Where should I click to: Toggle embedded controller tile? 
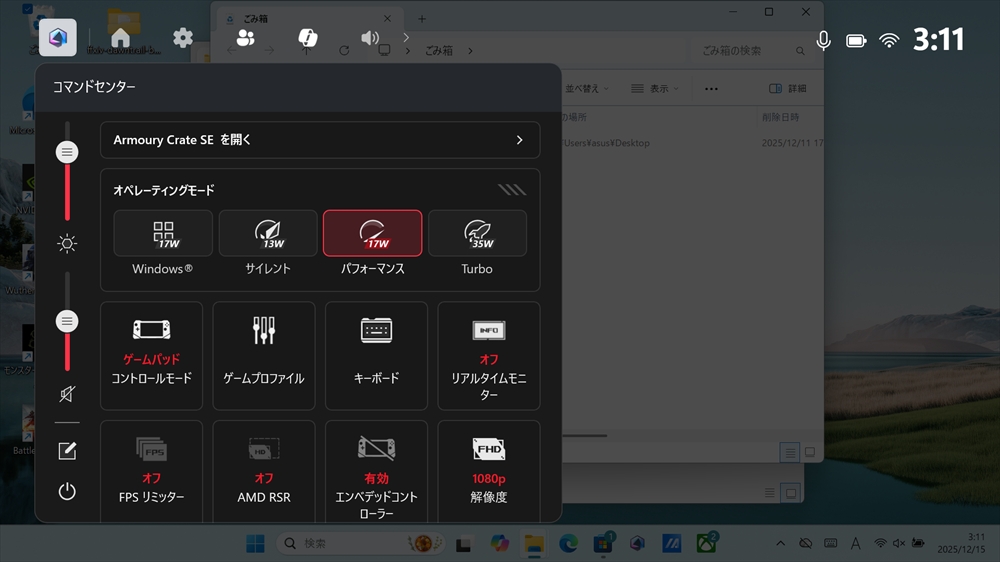coord(376,472)
